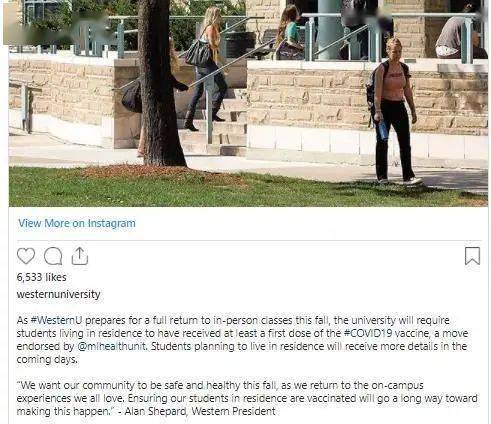Click the "Alan Shepard, Western President" attribution
This screenshot has height=424, width=491.
pos(200,411)
